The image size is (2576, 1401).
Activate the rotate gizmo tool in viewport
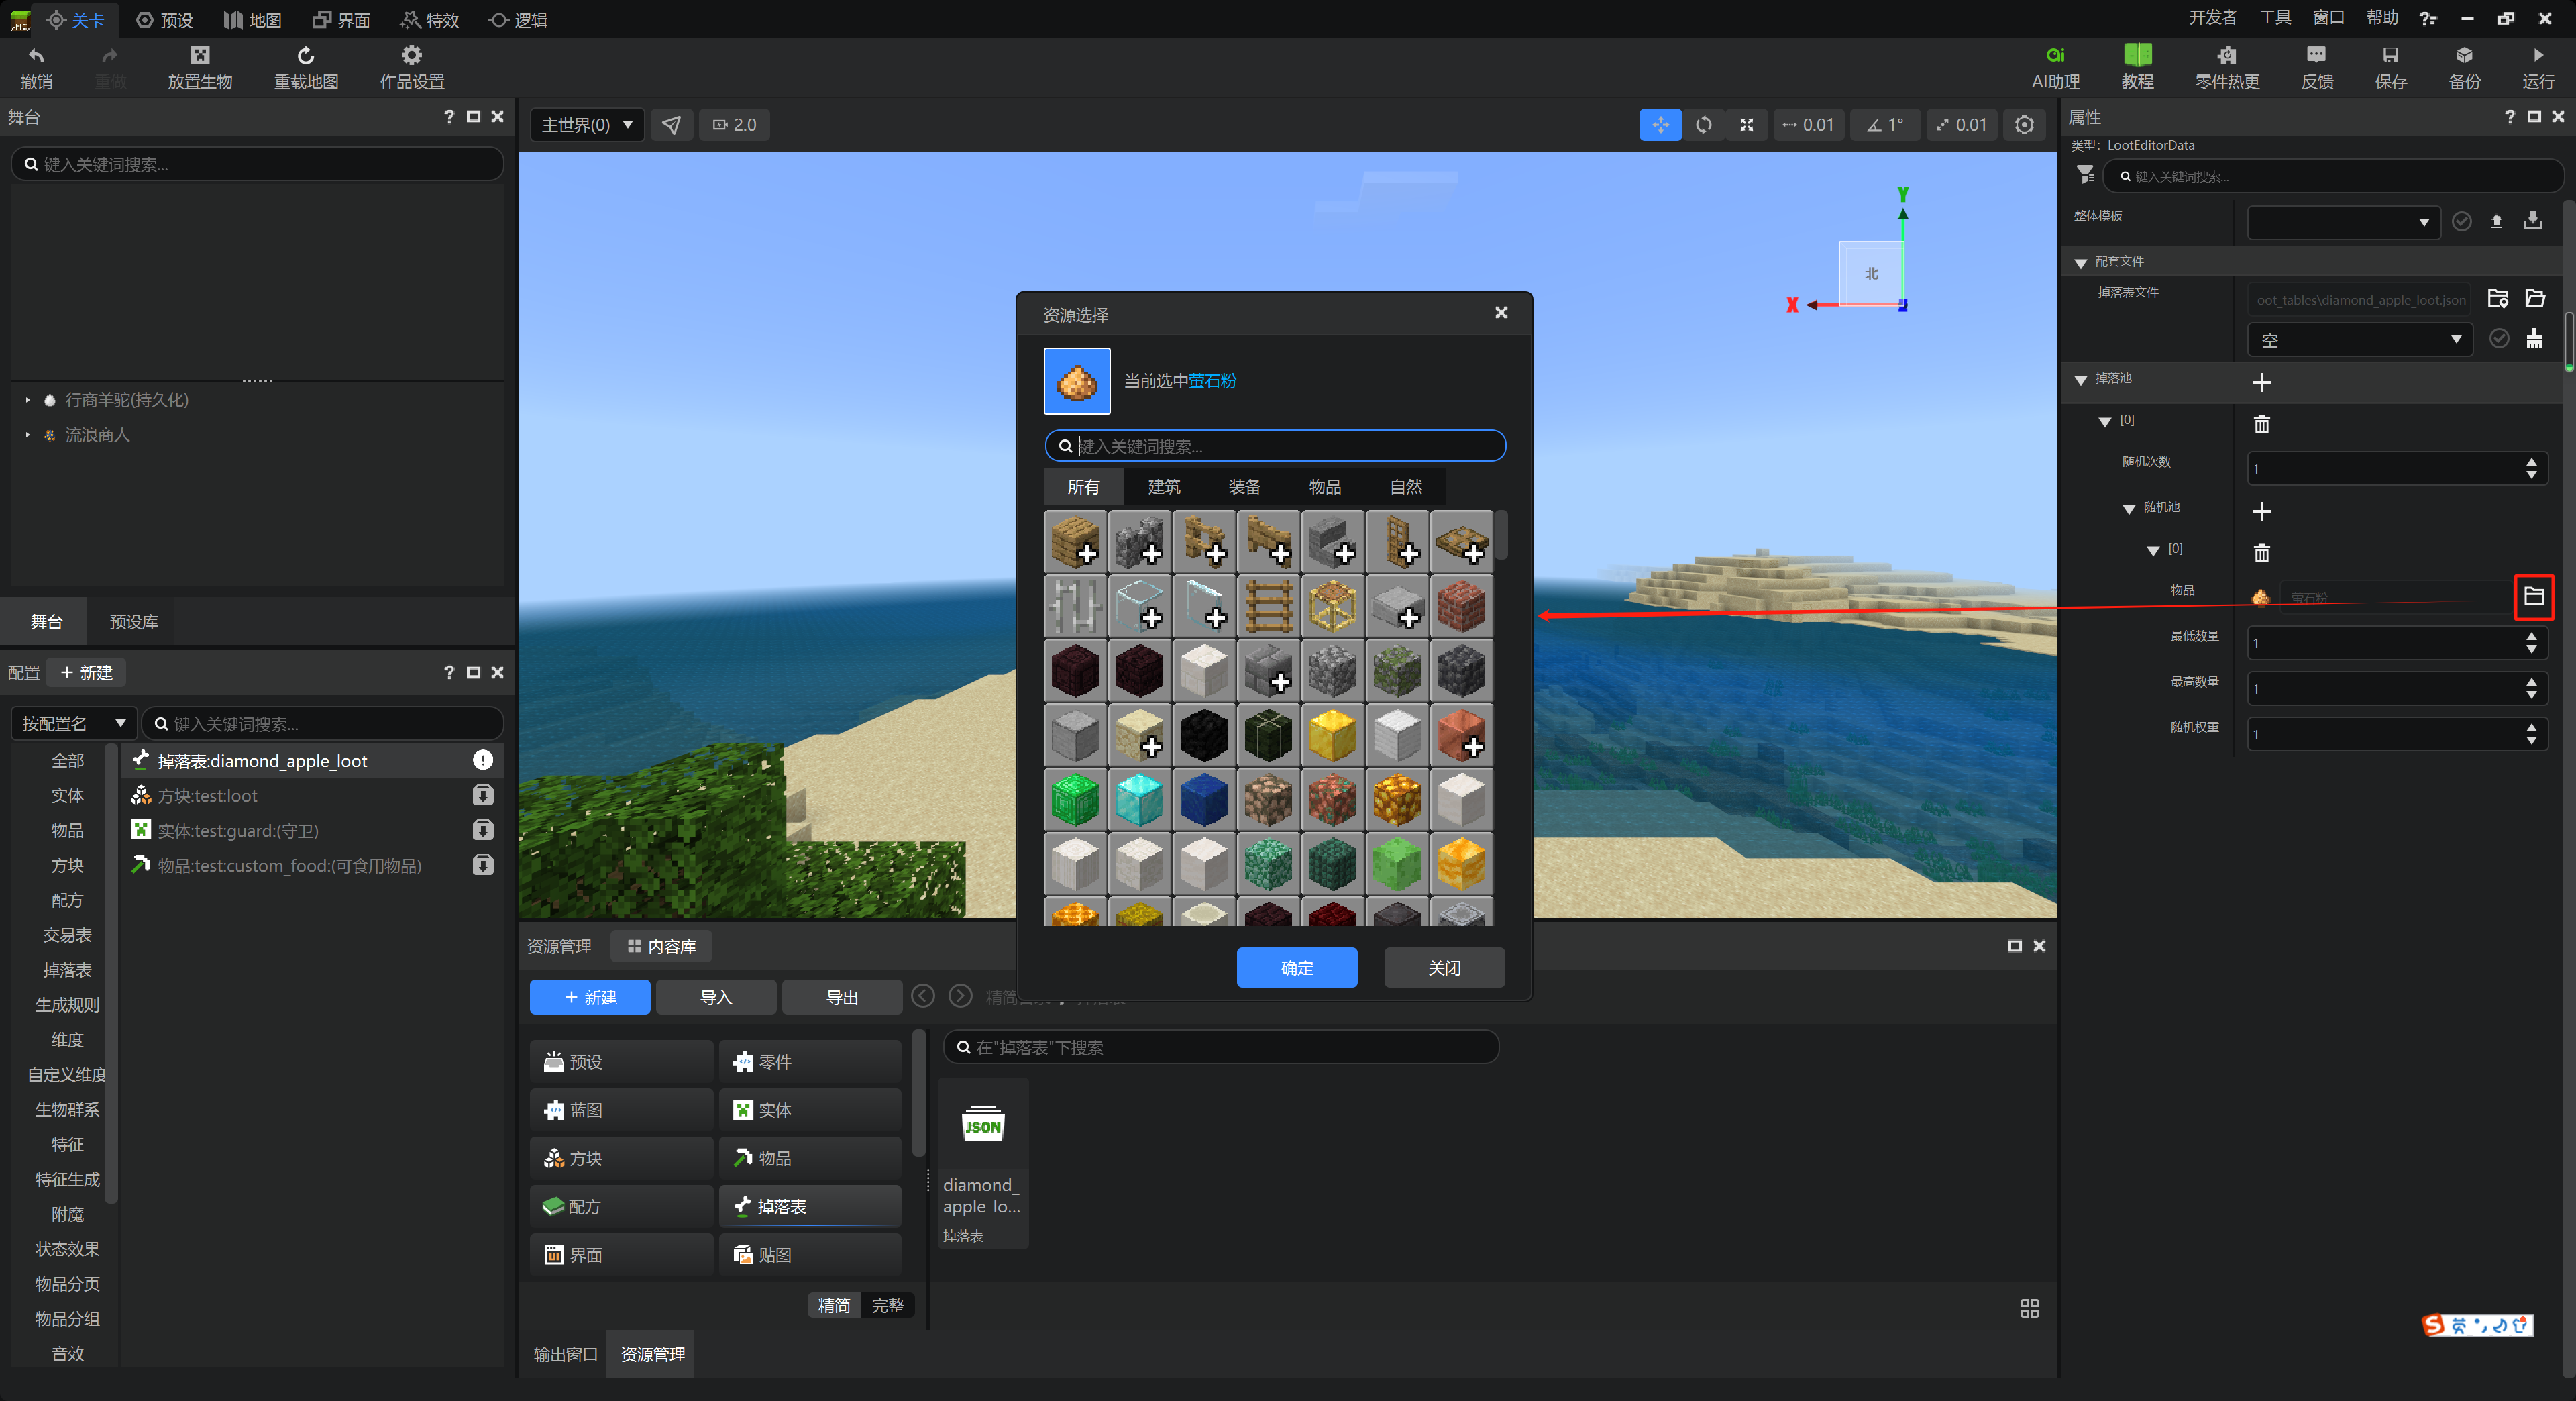coord(1703,125)
